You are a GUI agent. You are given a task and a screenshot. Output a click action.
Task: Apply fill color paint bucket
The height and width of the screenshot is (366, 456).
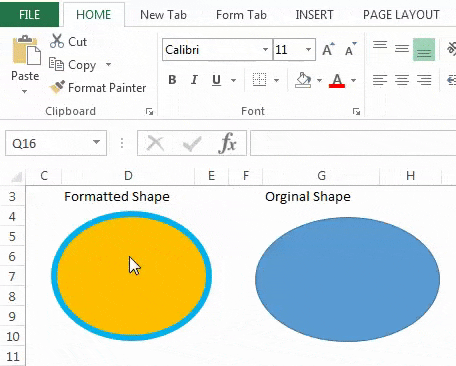pos(303,80)
